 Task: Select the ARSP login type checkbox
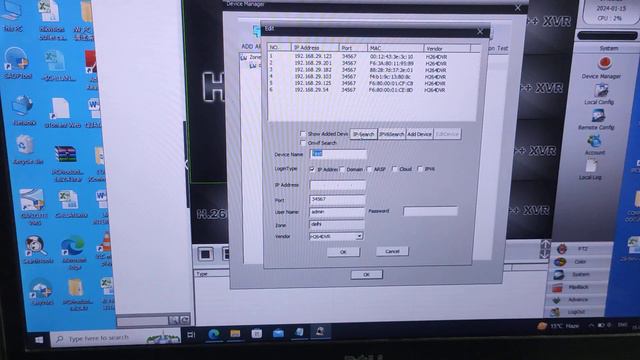pyautogui.click(x=369, y=169)
